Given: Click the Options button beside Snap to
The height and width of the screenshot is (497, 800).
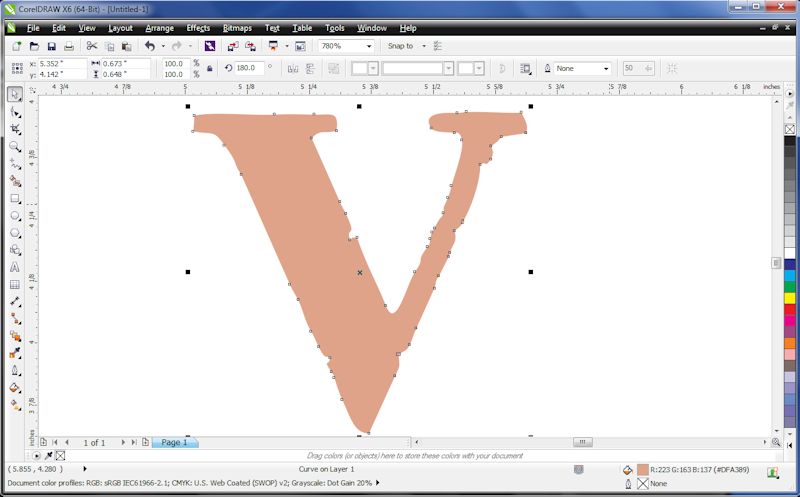Looking at the screenshot, I should click(x=438, y=46).
